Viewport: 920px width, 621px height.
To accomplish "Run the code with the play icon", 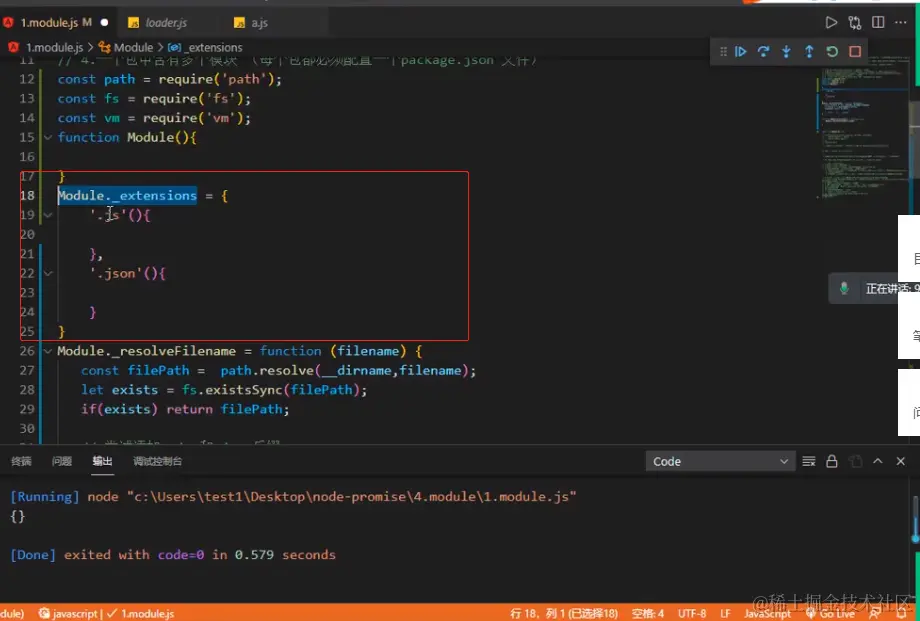I will tap(831, 22).
